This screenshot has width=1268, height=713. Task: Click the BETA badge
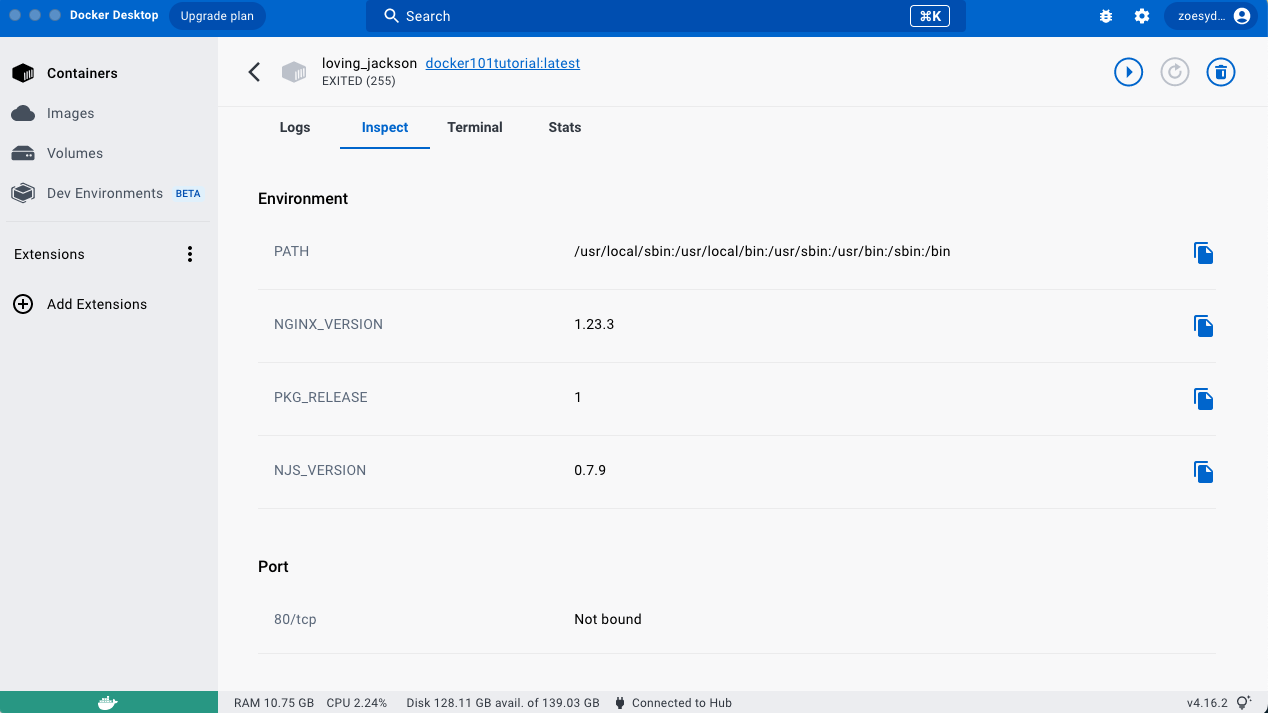(x=188, y=194)
